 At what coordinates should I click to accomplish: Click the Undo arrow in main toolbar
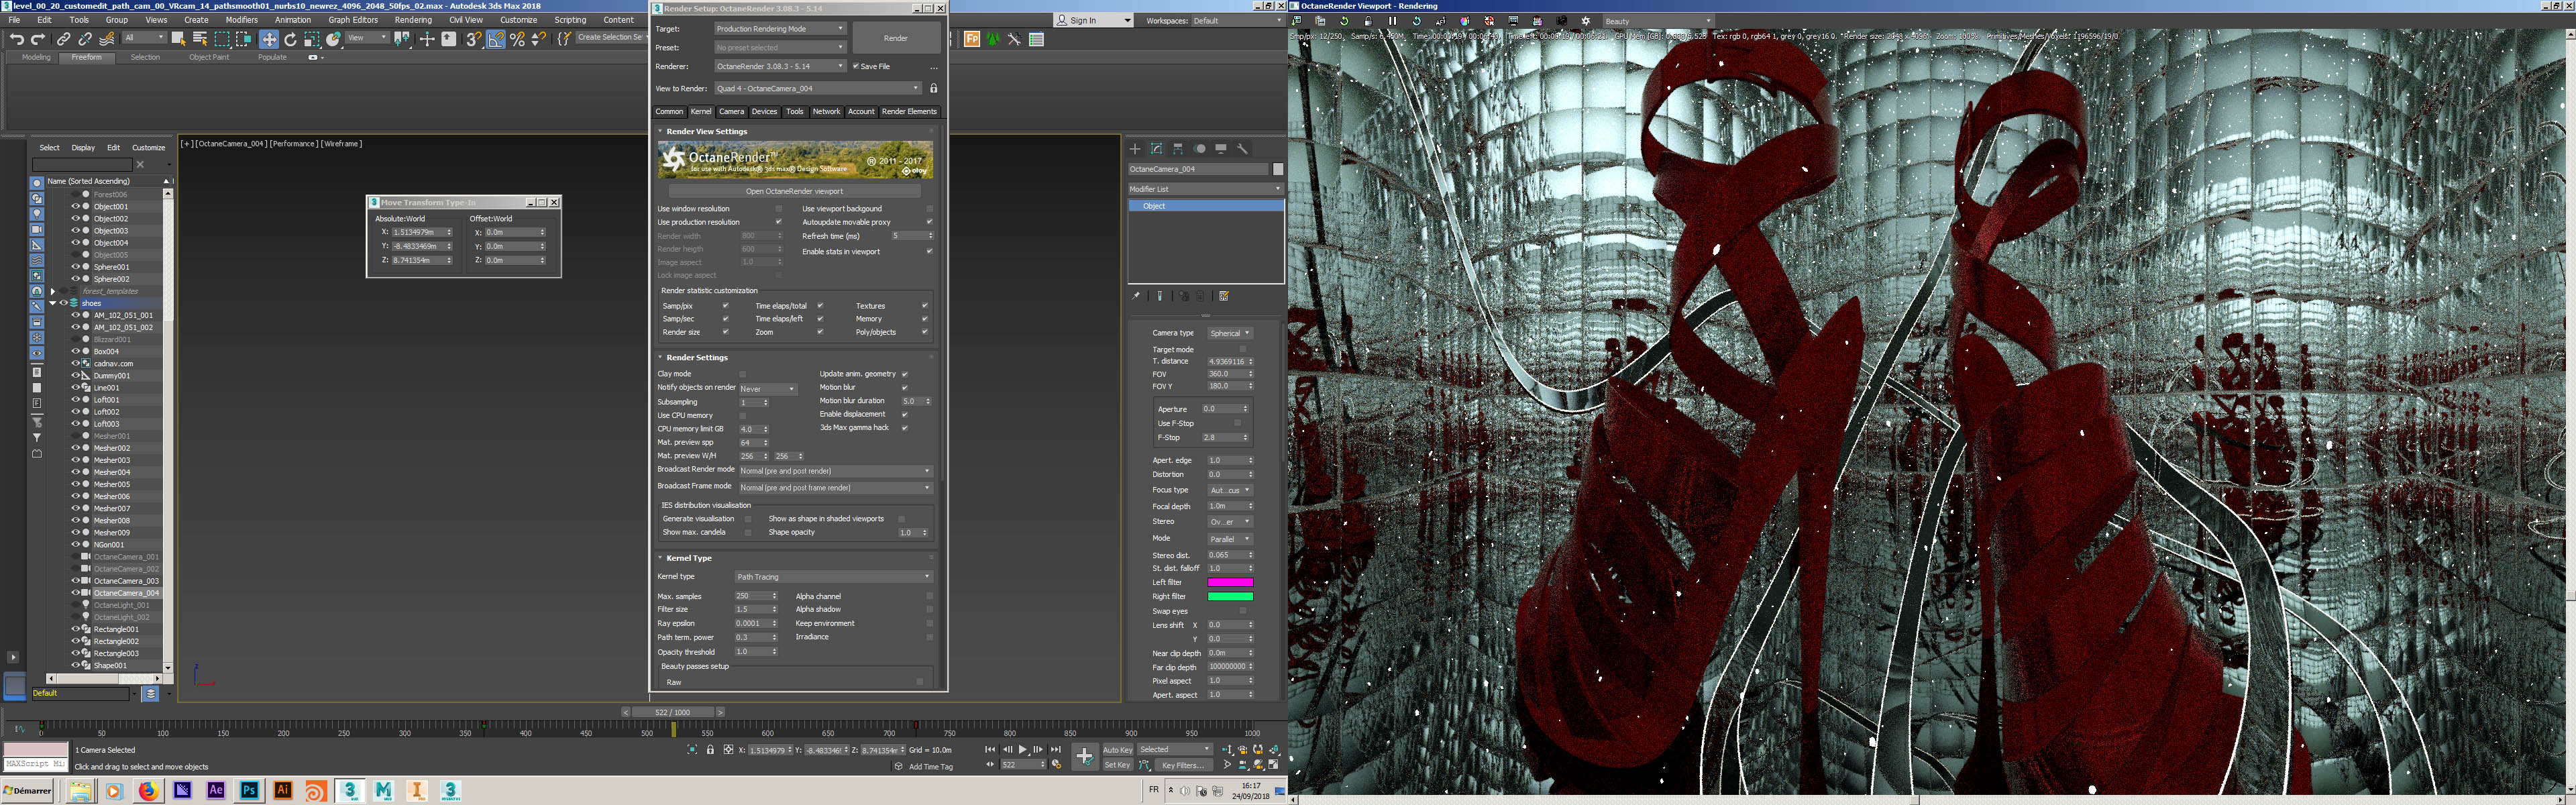point(16,39)
